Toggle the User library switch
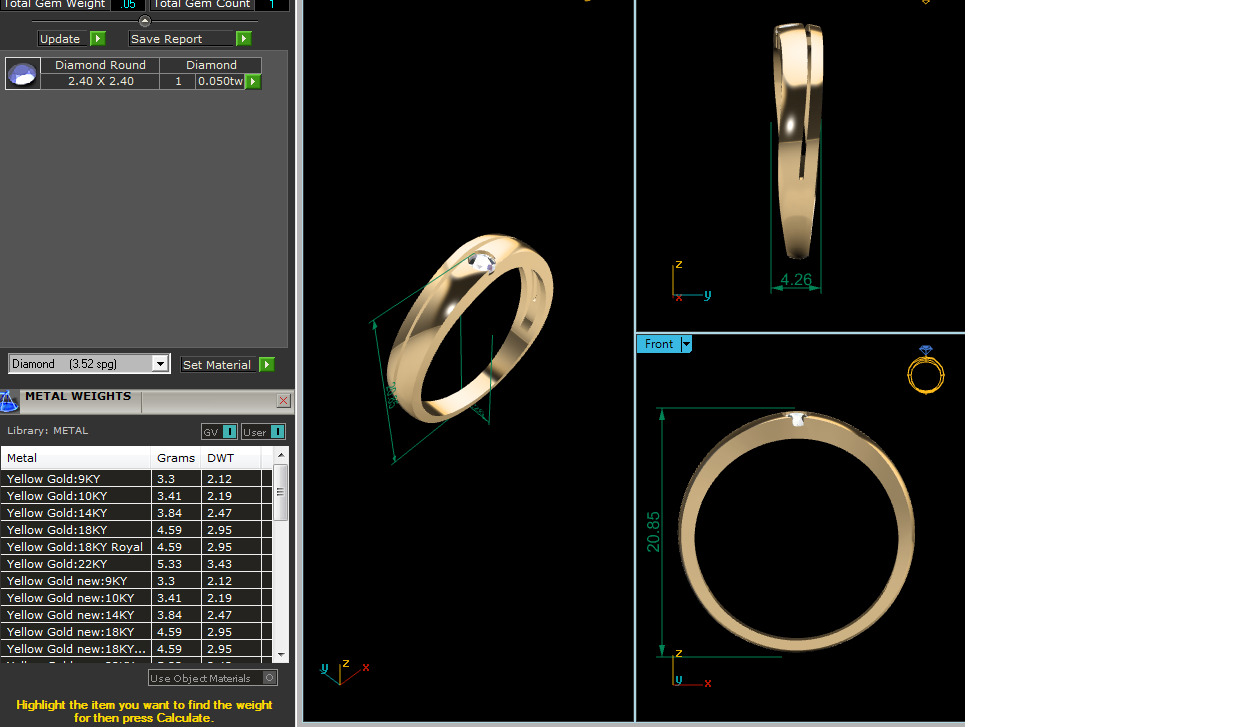The image size is (1241, 727). coord(263,432)
